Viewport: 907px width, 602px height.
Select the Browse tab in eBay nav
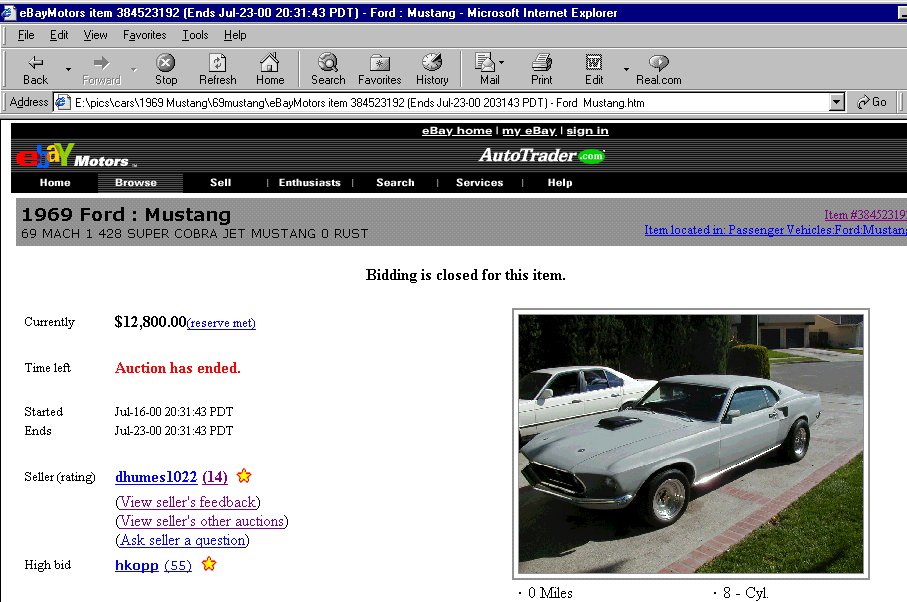(x=136, y=183)
